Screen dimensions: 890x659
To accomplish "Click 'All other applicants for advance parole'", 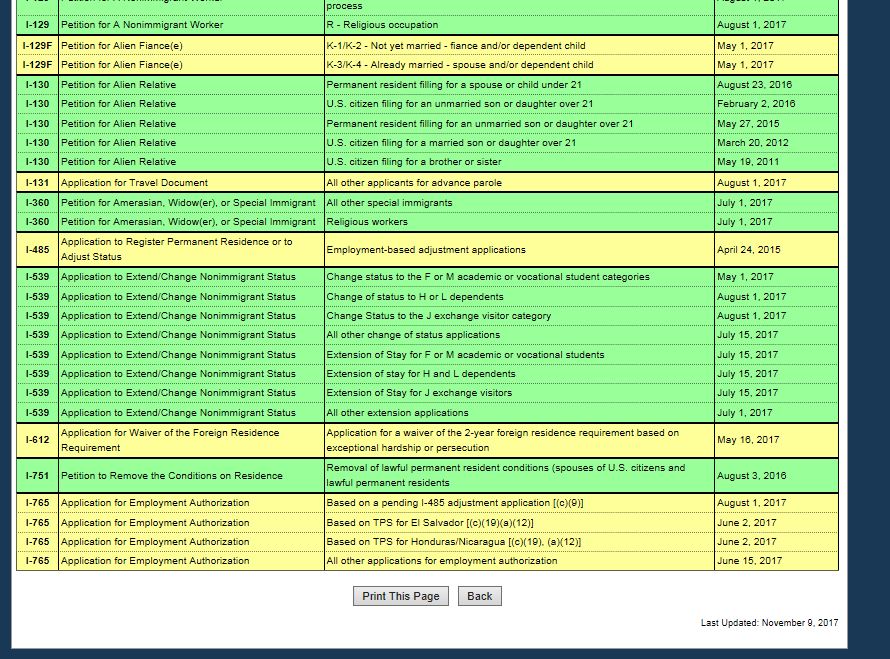I will (414, 183).
